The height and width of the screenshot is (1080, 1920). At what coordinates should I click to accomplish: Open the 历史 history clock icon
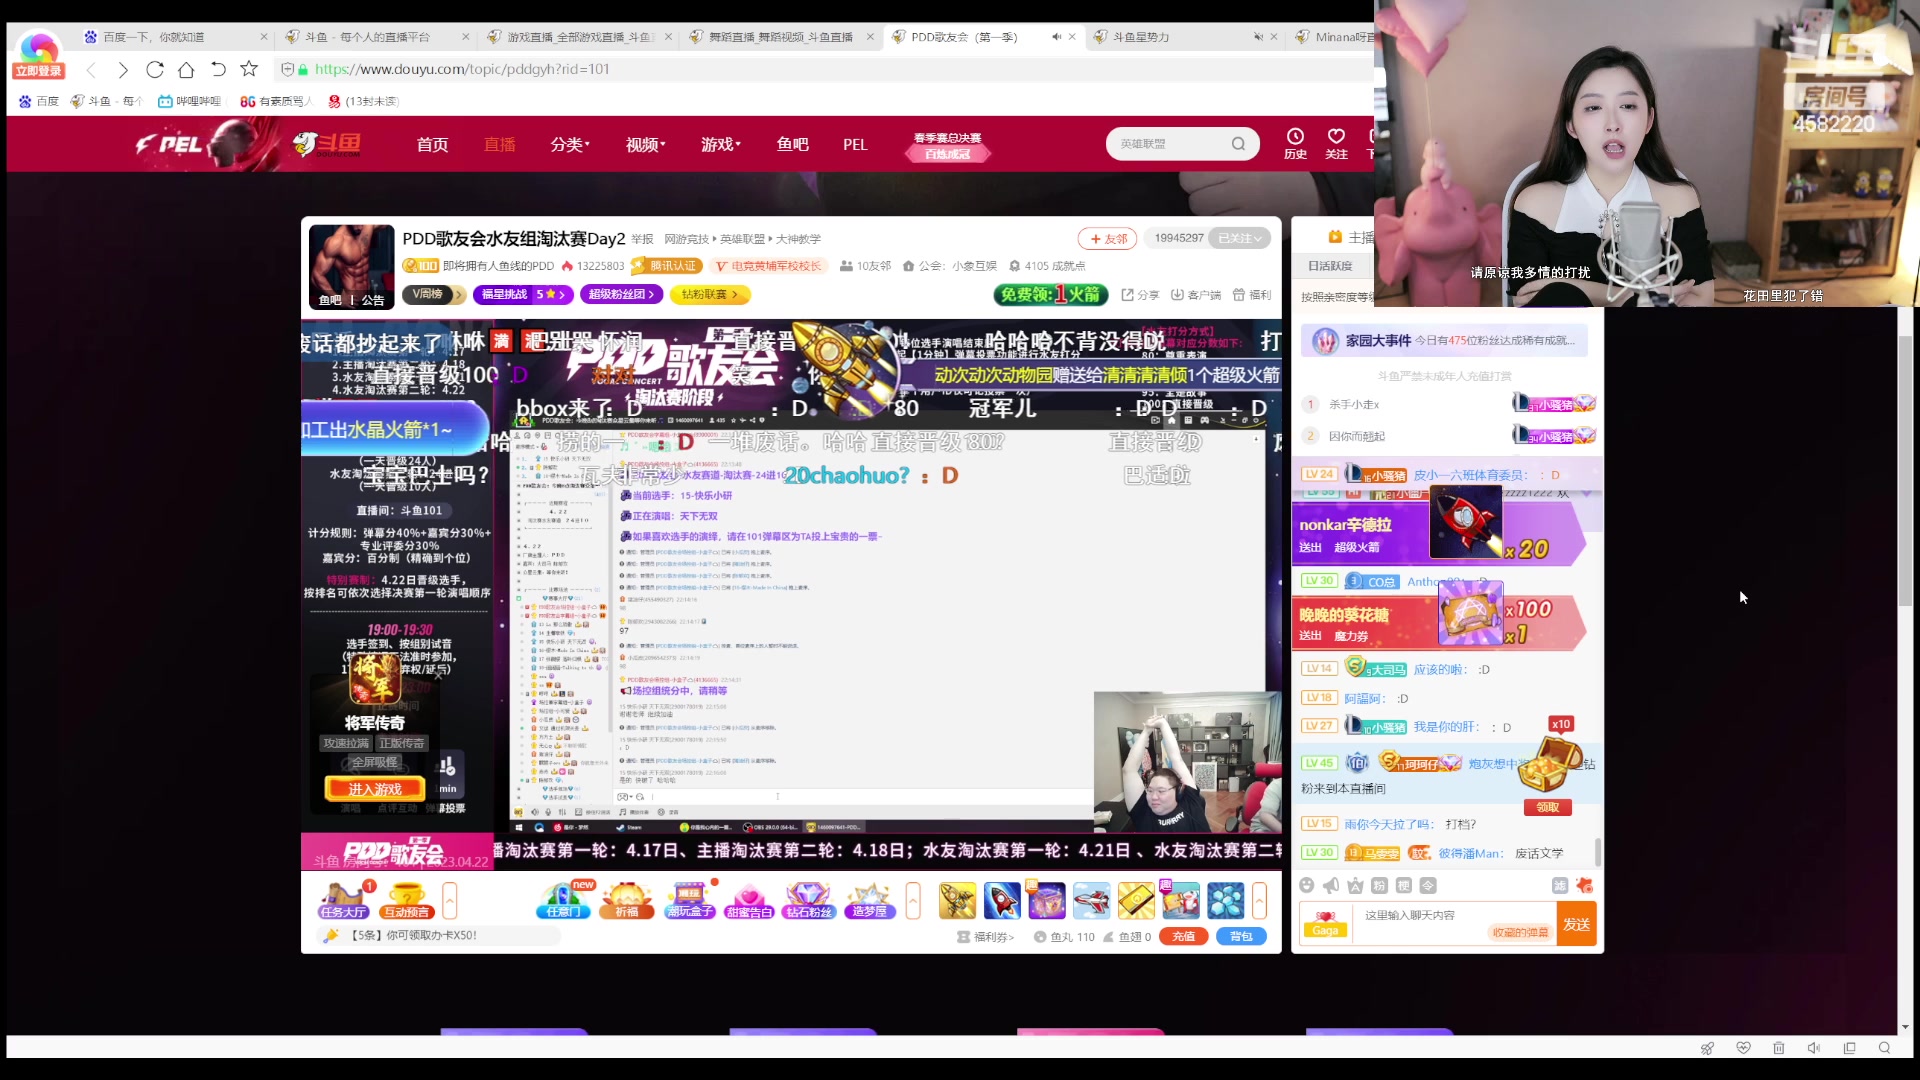tap(1295, 143)
